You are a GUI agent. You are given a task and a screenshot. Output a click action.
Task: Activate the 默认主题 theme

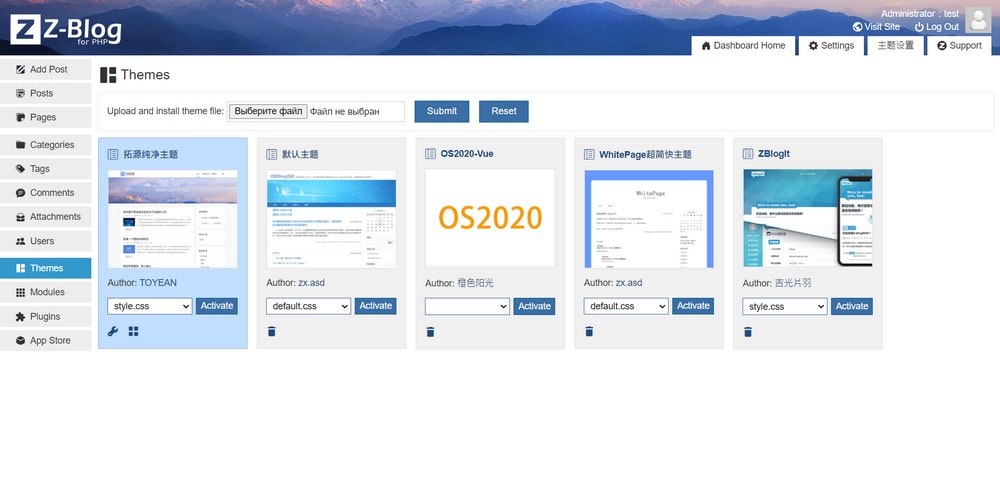point(376,306)
